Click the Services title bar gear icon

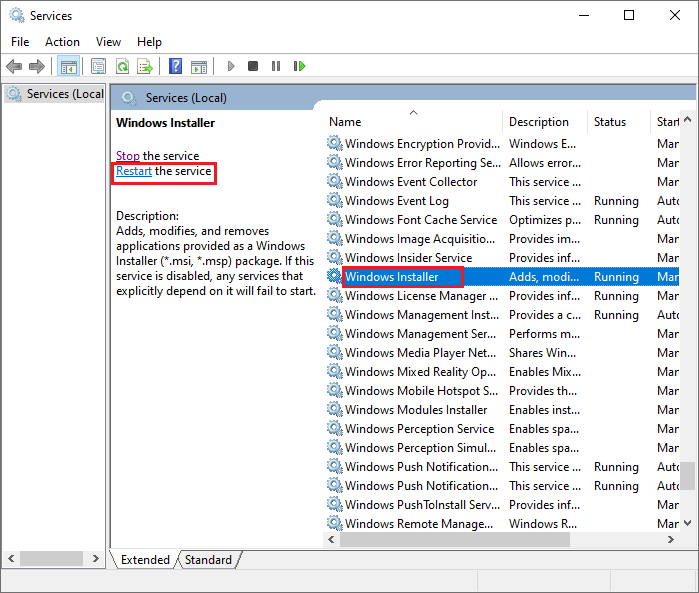point(17,16)
